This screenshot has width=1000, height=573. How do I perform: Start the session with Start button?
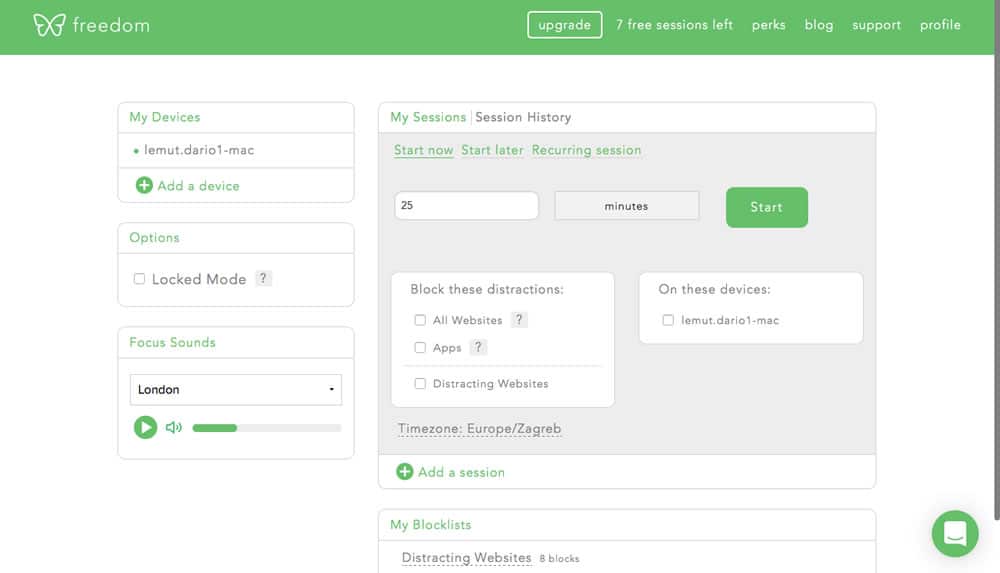coord(767,207)
